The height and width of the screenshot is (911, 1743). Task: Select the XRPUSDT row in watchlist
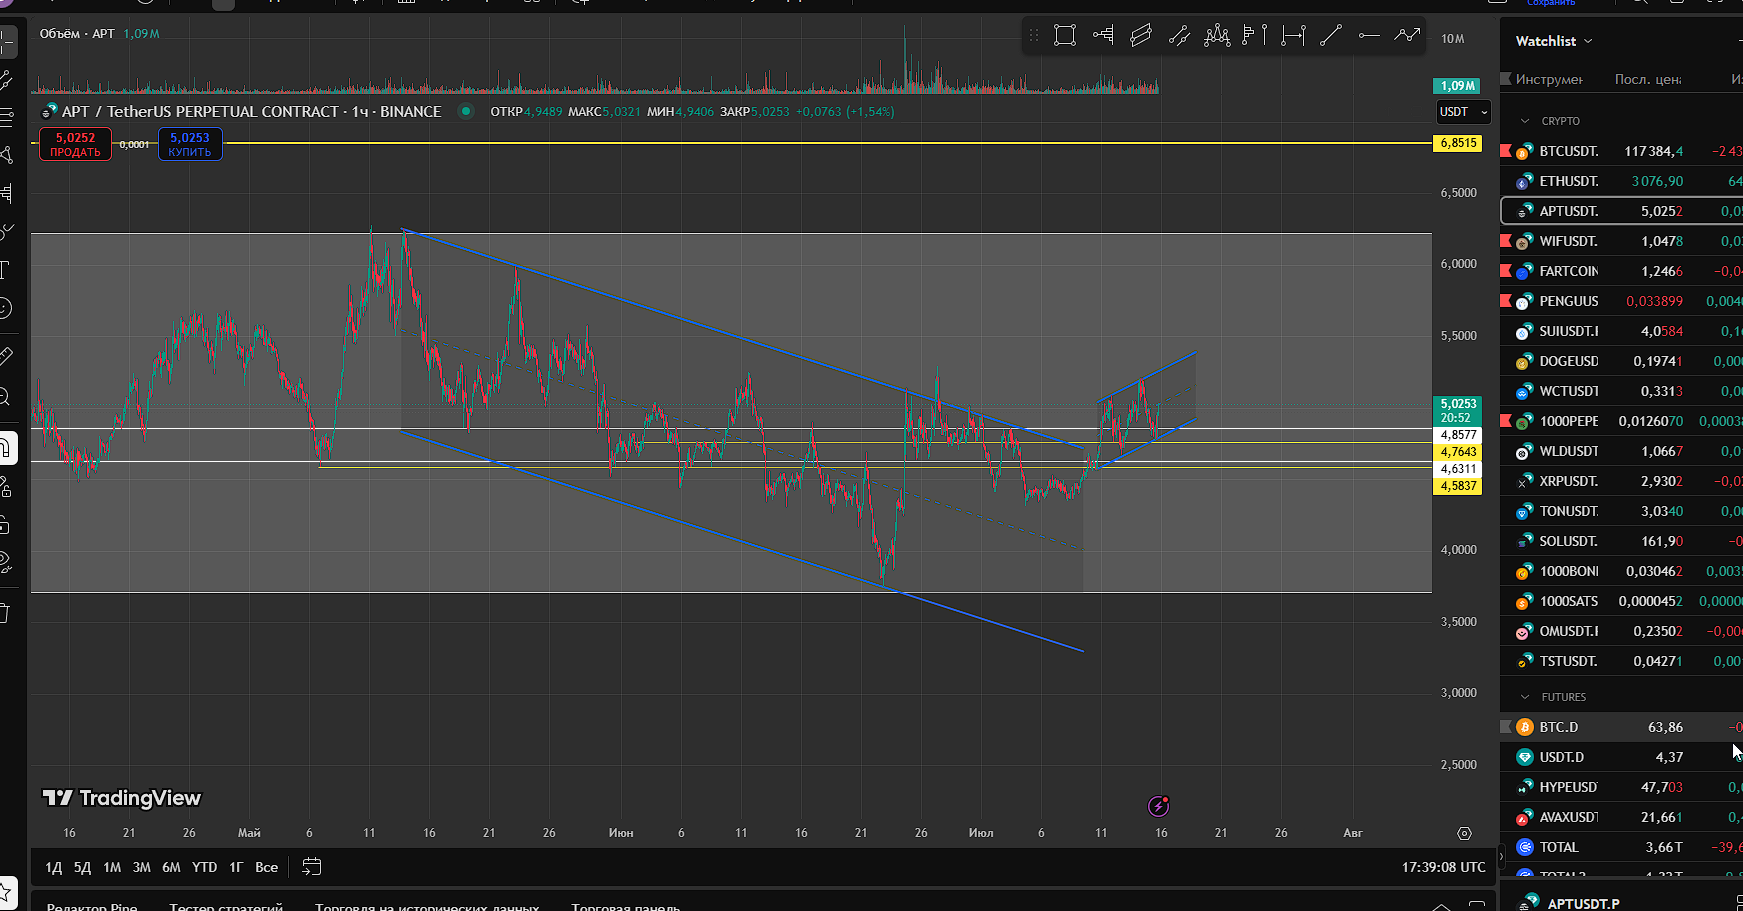[1622, 481]
